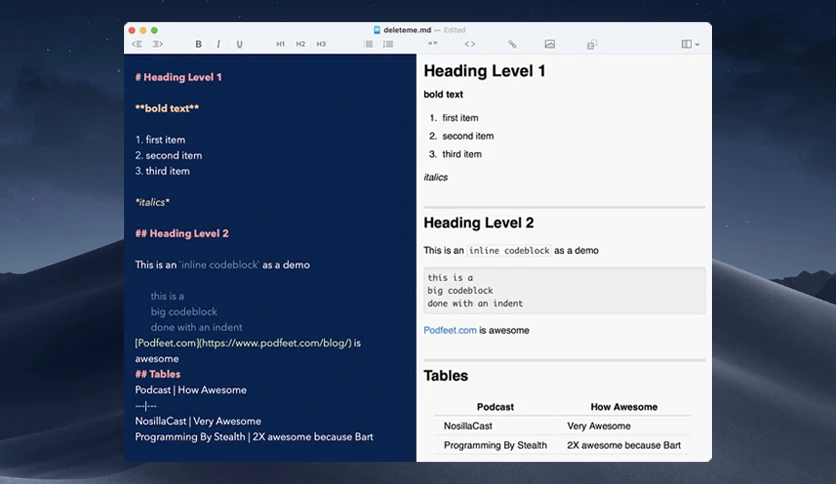Apply Heading 2 with the H2 button
Image resolution: width=836 pixels, height=484 pixels.
(x=301, y=44)
